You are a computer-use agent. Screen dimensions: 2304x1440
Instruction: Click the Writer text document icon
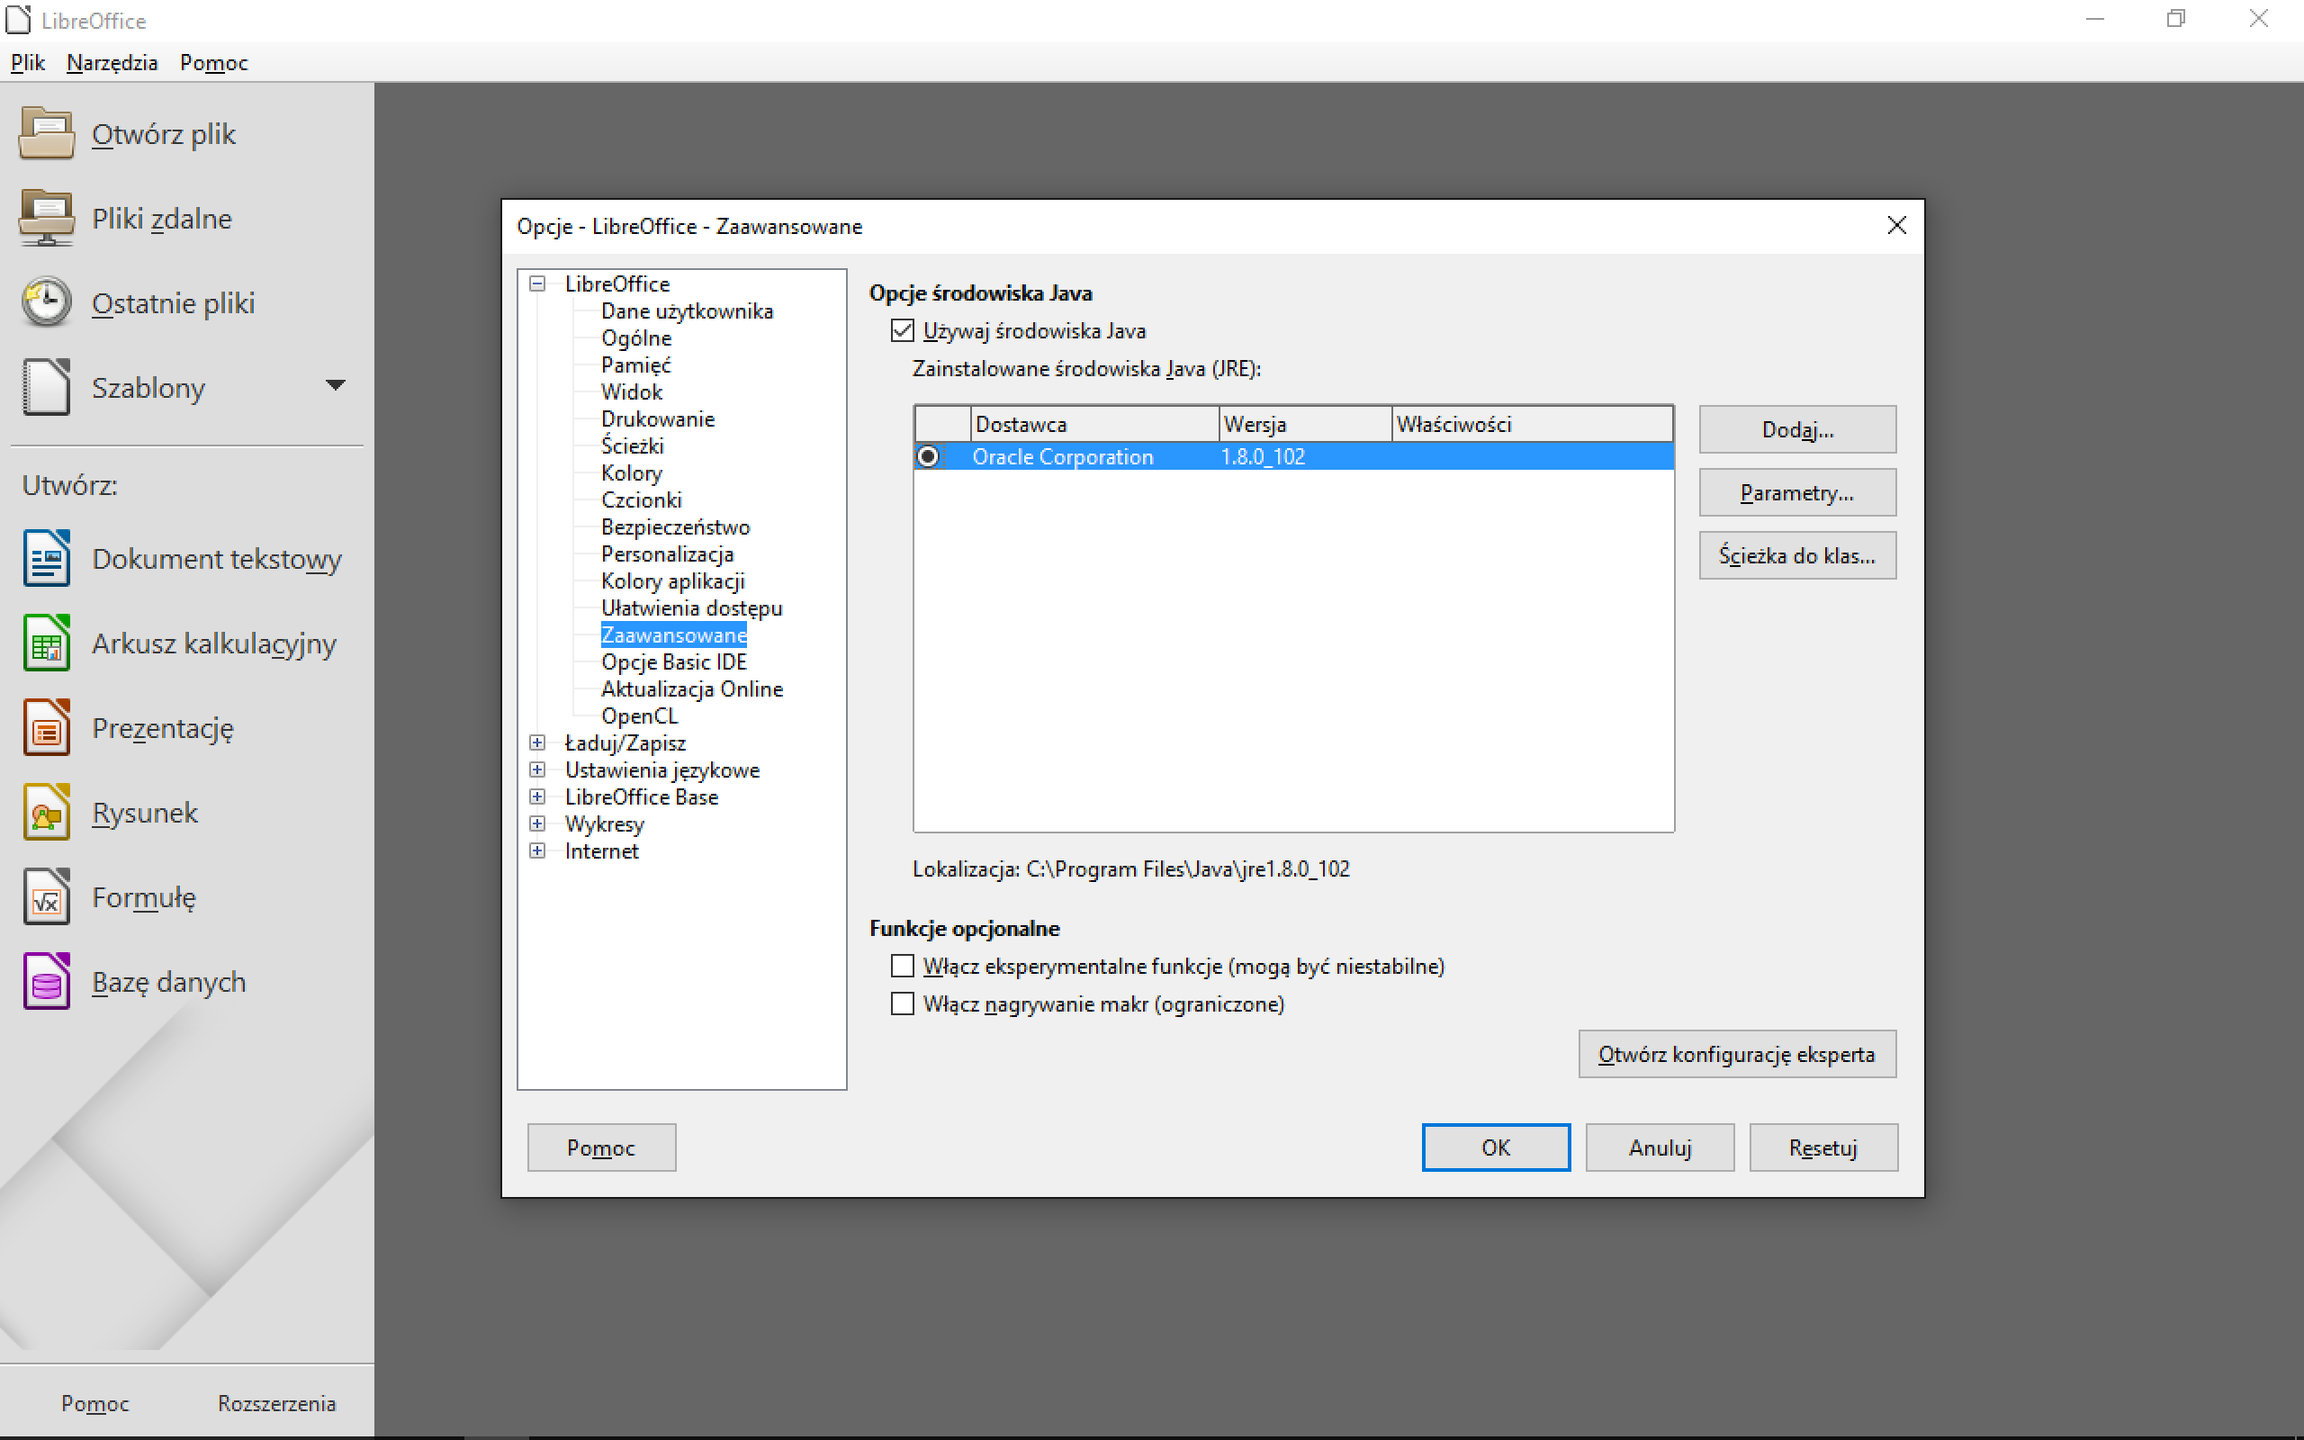[x=46, y=558]
